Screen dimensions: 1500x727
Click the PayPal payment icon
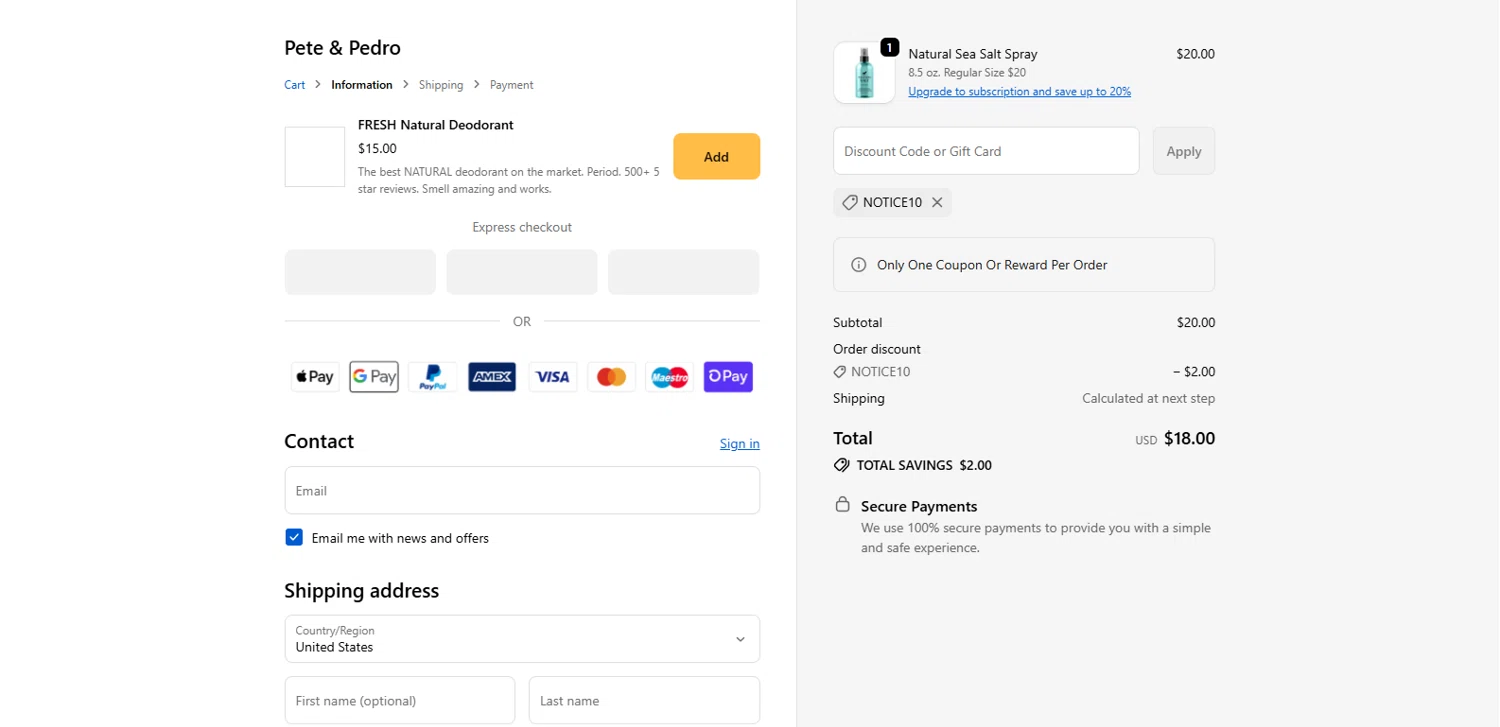pos(433,377)
